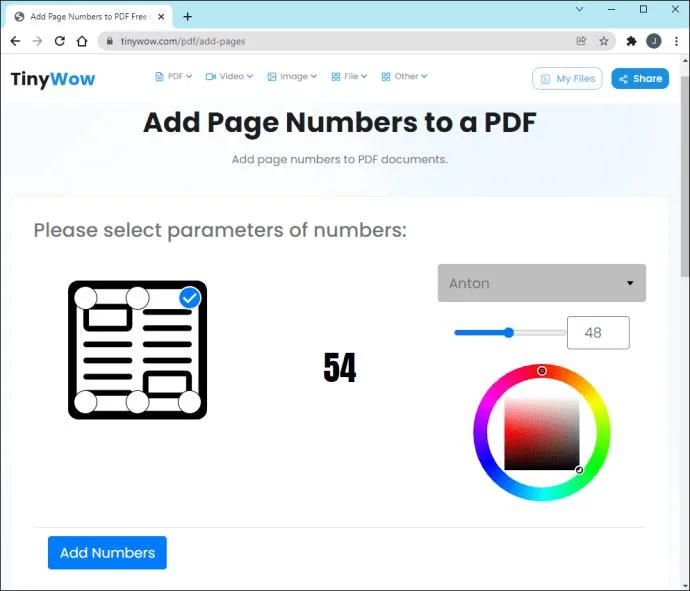690x591 pixels.
Task: Go back using the browser back arrow
Action: tap(15, 41)
